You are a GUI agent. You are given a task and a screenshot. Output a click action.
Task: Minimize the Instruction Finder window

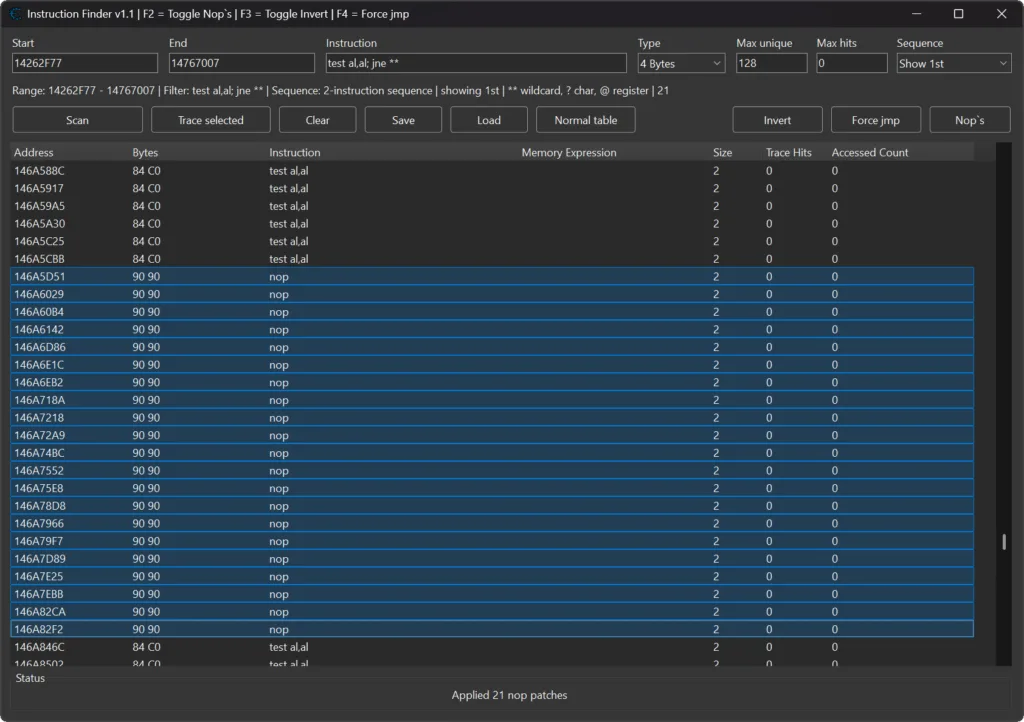click(916, 14)
